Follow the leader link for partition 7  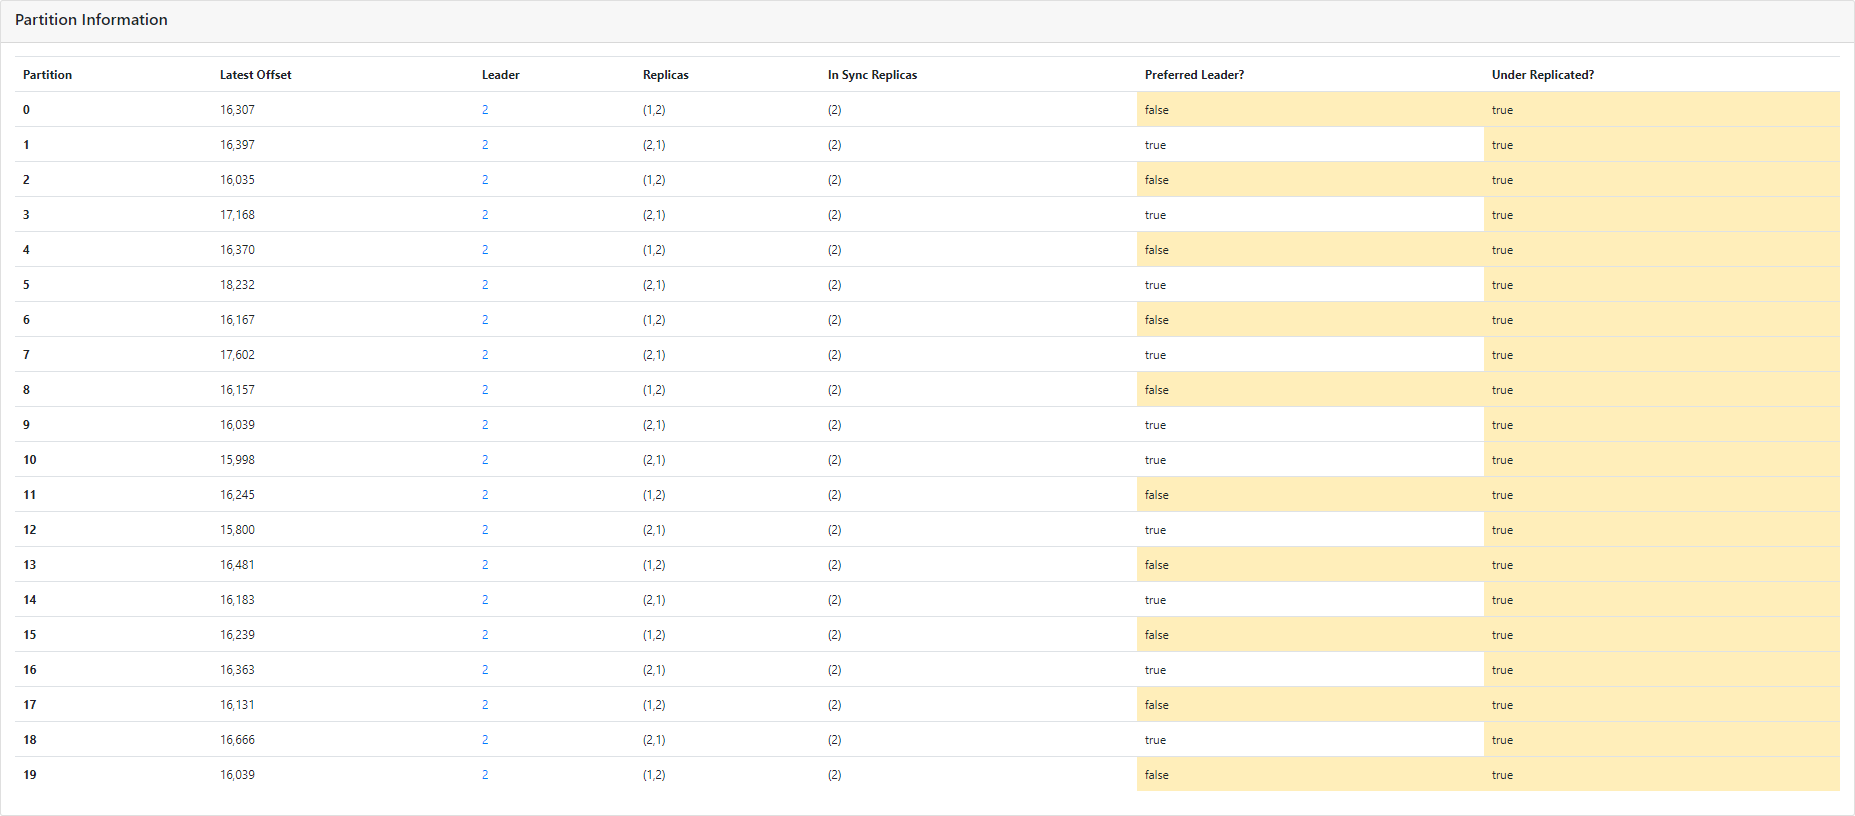point(485,355)
